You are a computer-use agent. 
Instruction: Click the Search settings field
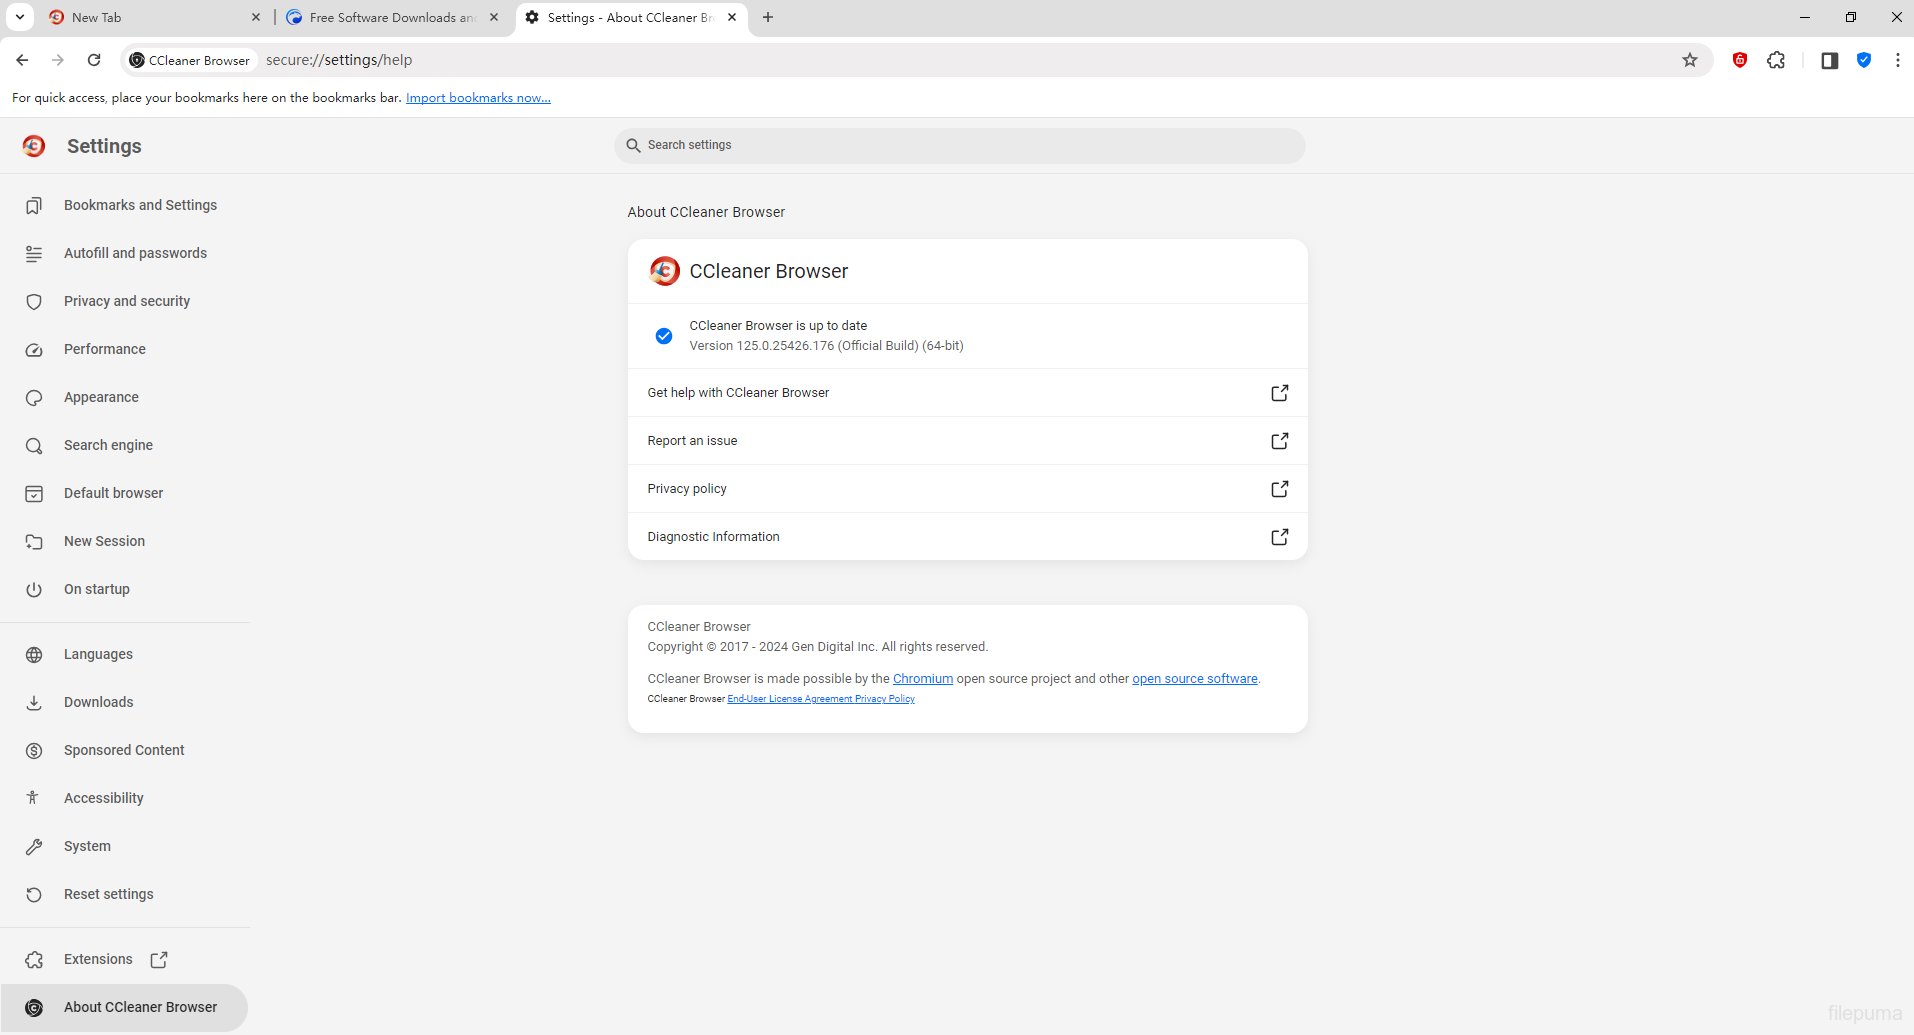[x=960, y=145]
